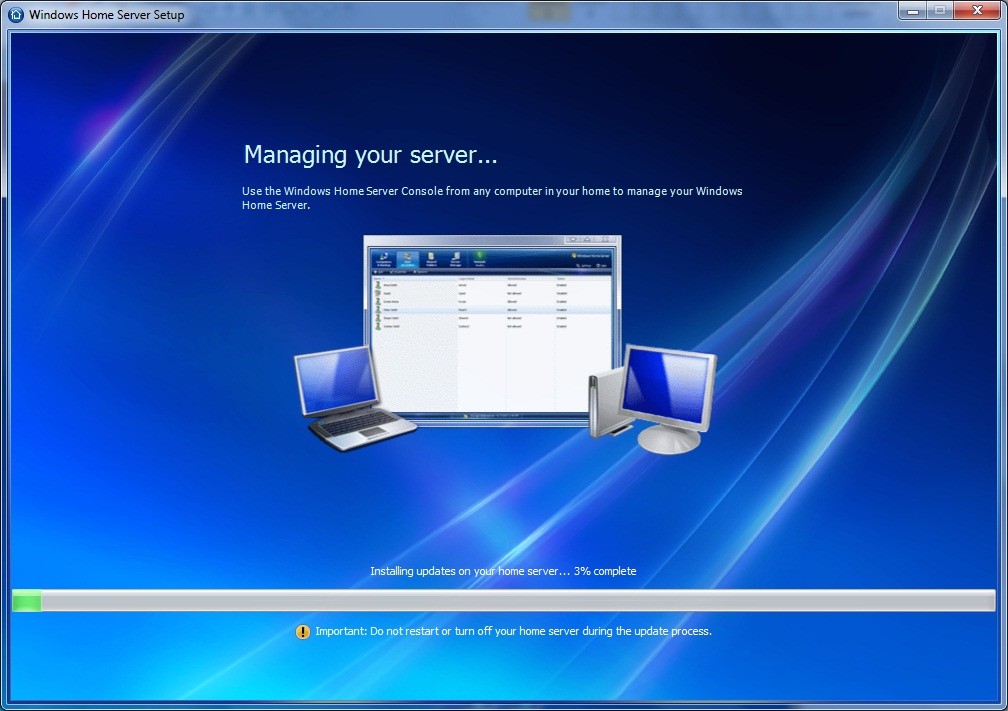1008x711 pixels.
Task: Click the 'Do not restart or turn off' warning text
Action: click(513, 631)
